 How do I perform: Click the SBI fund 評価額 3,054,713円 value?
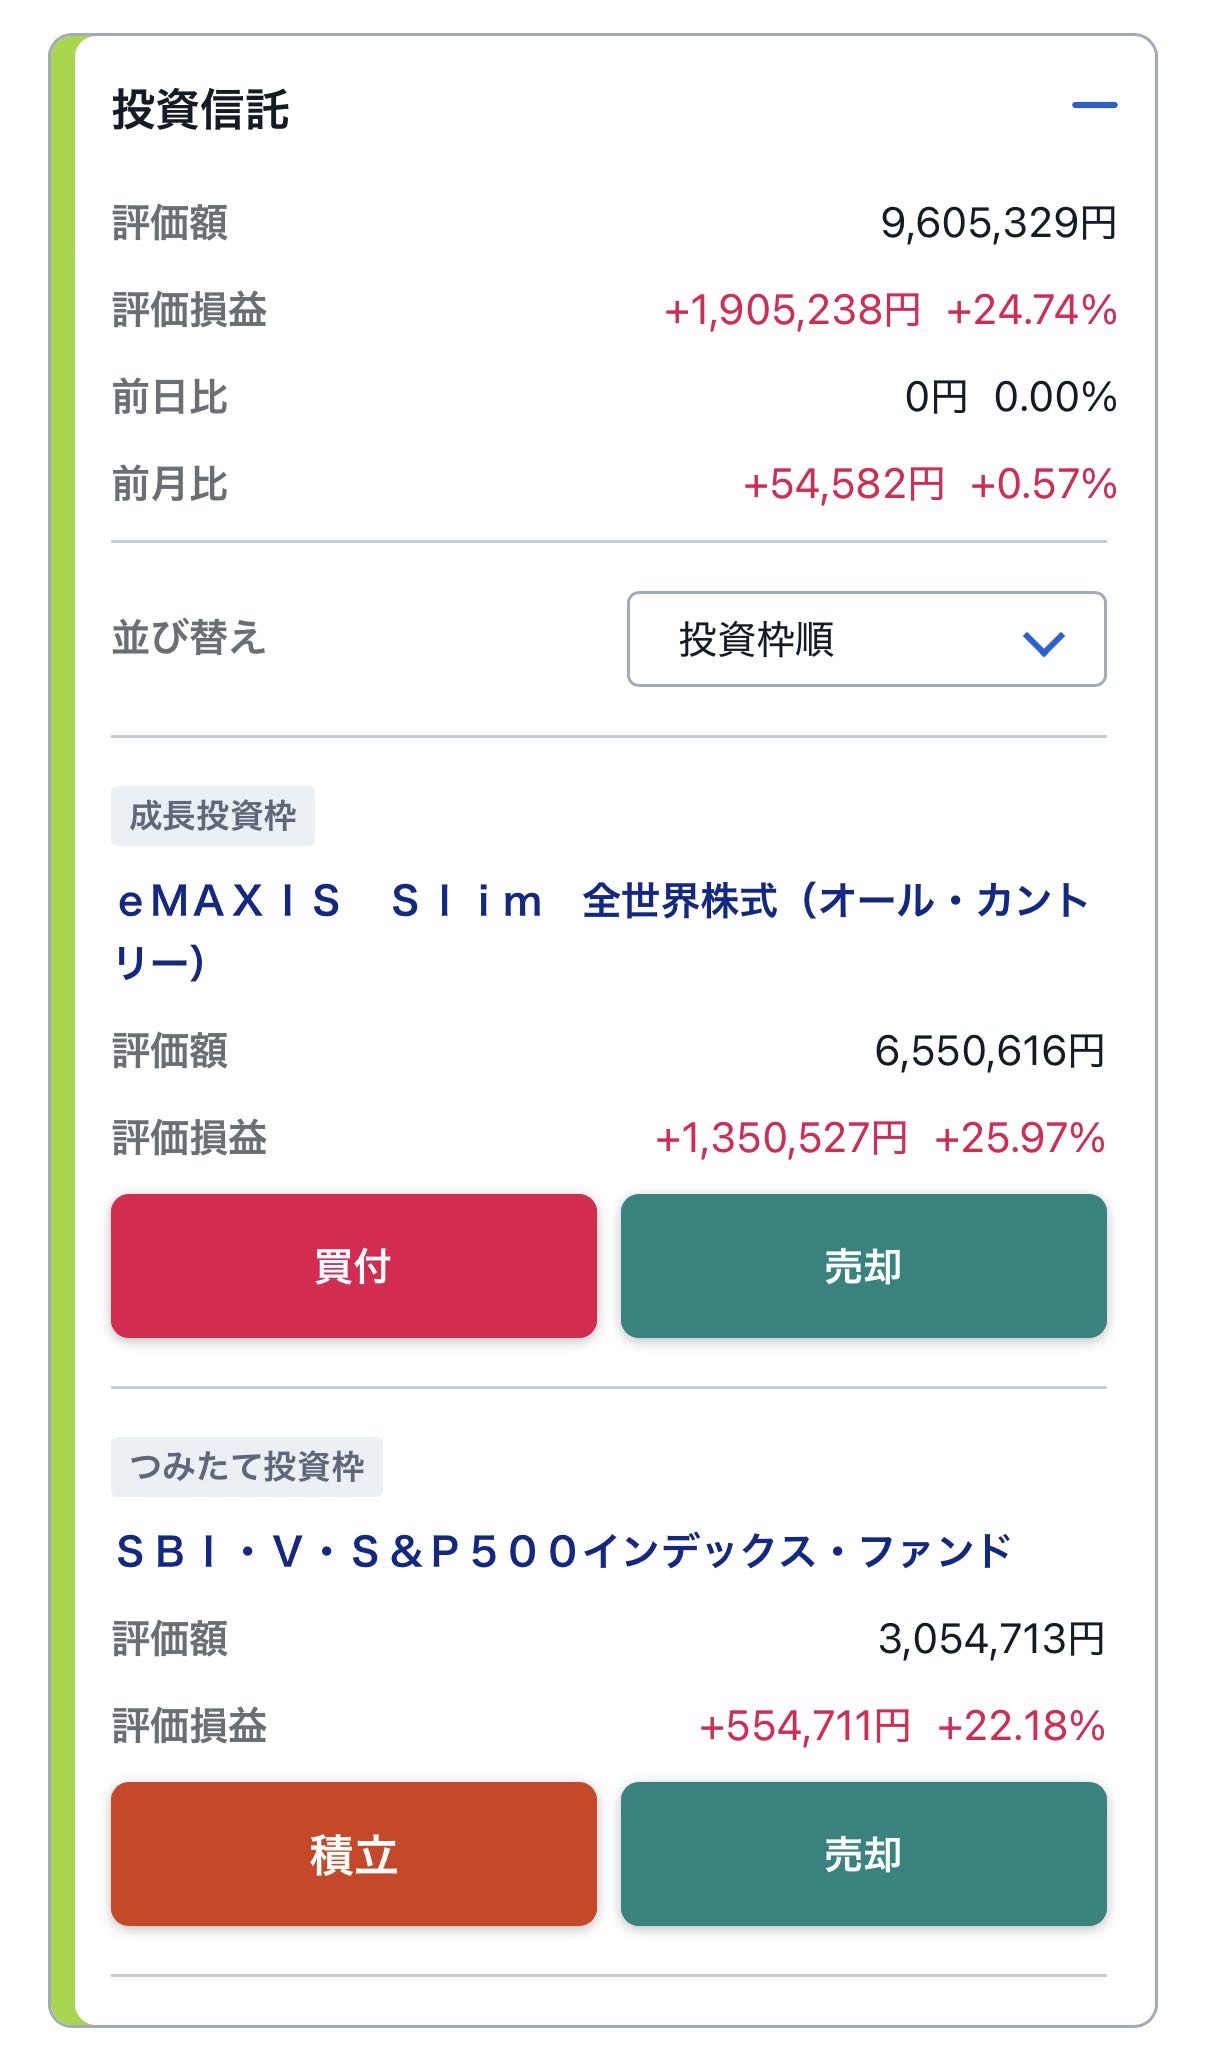(991, 1640)
